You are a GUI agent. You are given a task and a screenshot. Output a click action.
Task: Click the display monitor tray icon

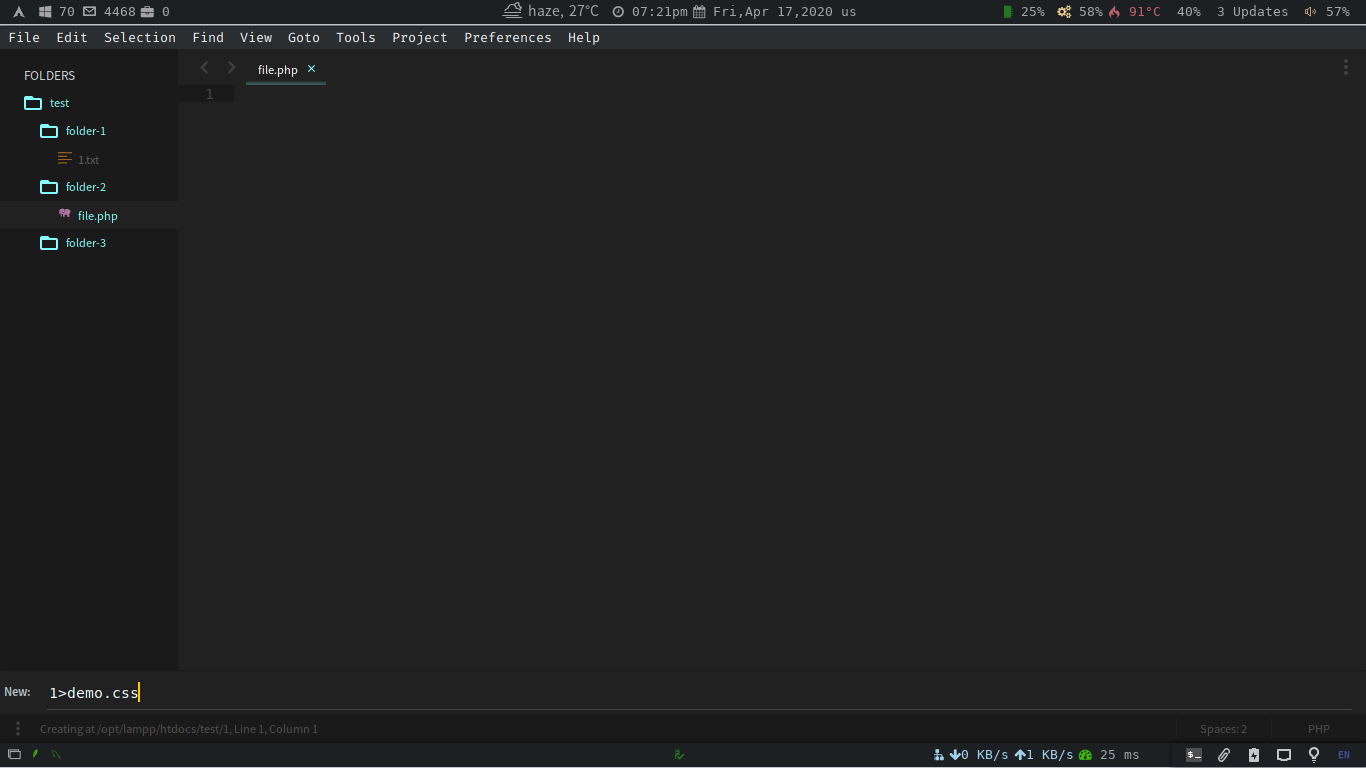(x=1284, y=755)
